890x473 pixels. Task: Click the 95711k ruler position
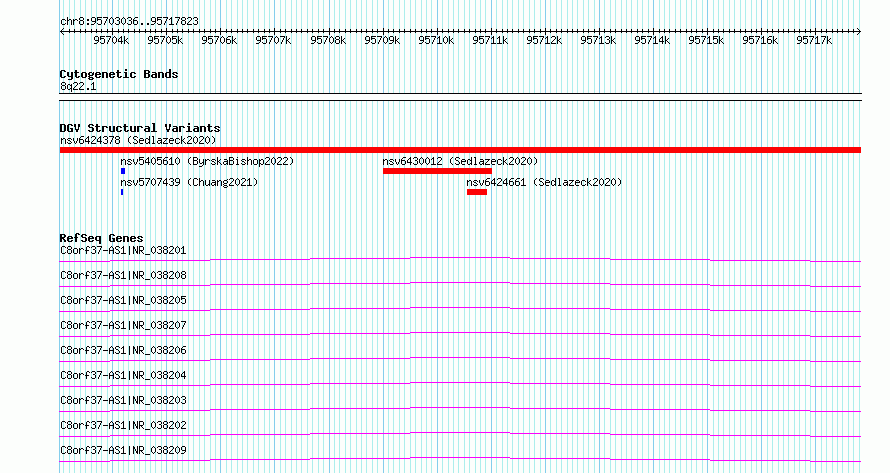490,40
